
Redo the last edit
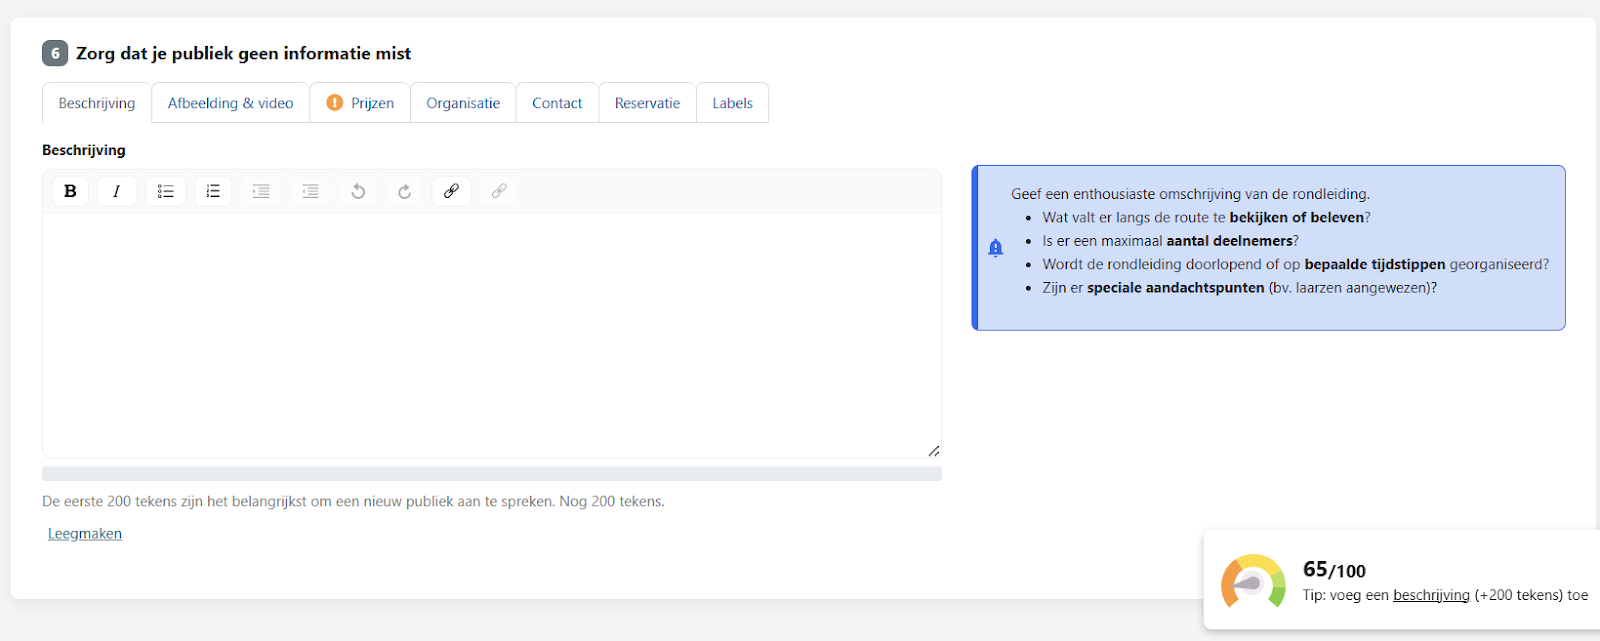[x=404, y=191]
